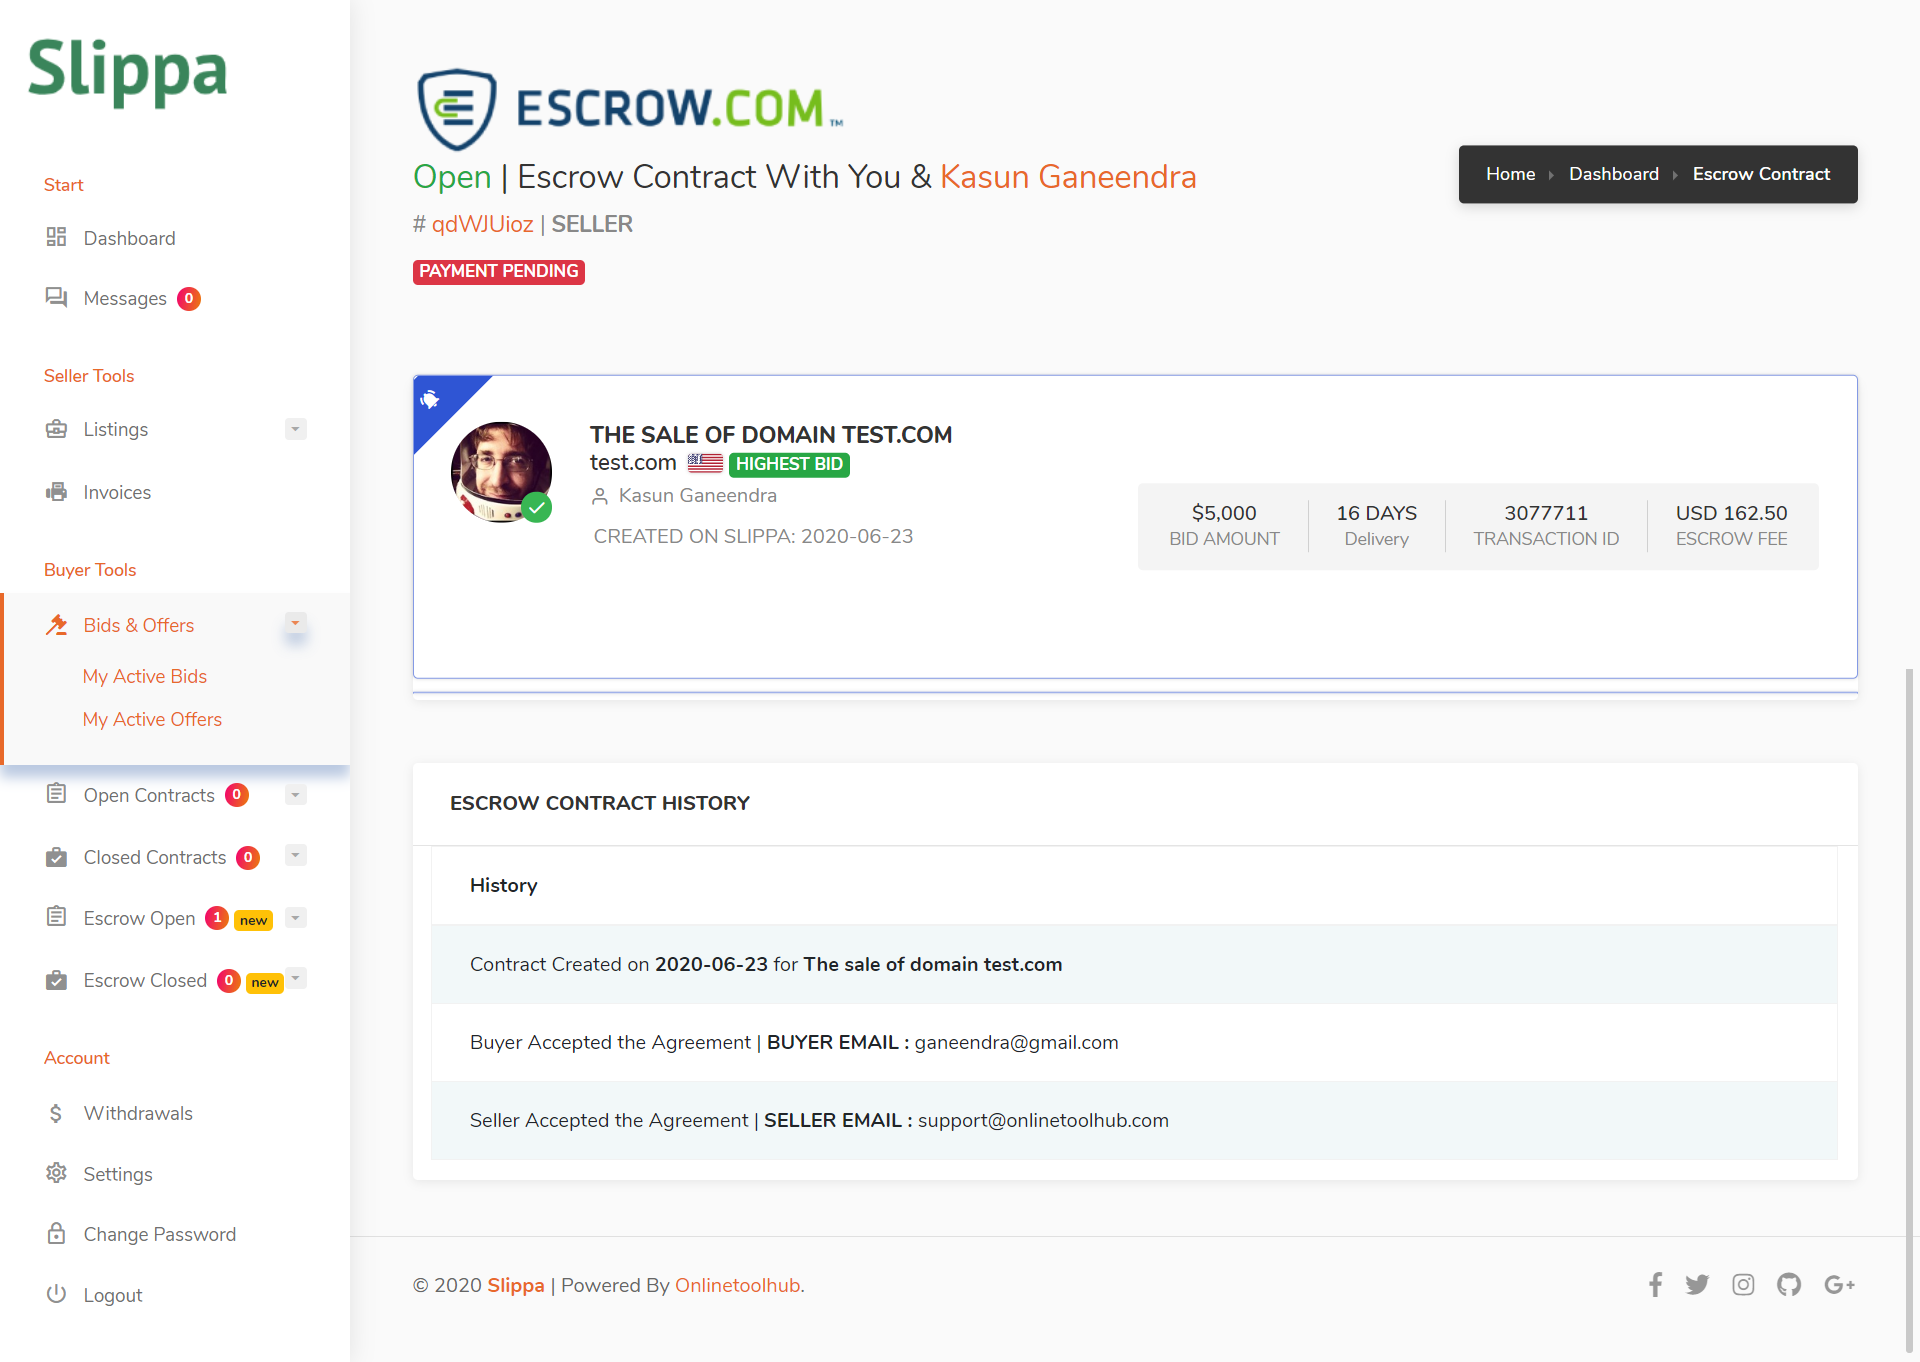The height and width of the screenshot is (1362, 1920).
Task: Open the Withdrawals menu item
Action: pyautogui.click(x=138, y=1113)
